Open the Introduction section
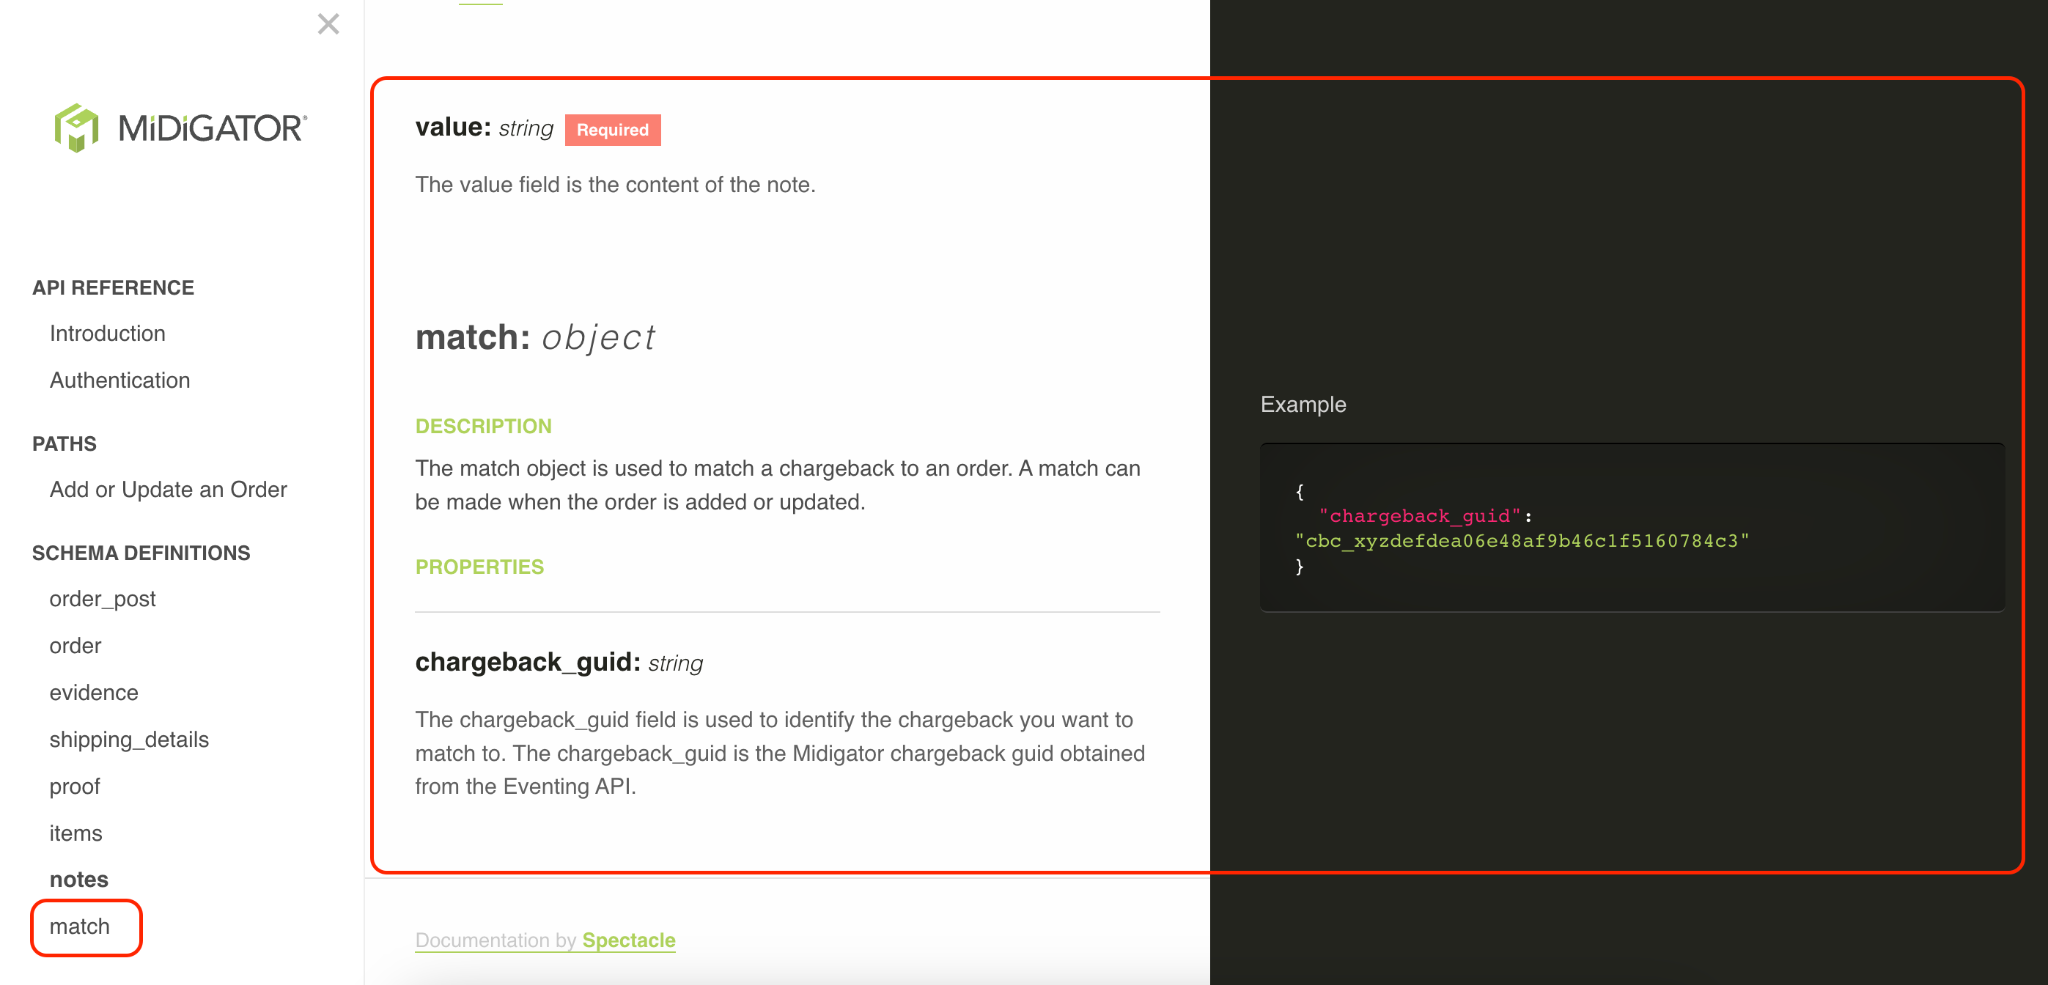This screenshot has width=2048, height=985. point(108,334)
